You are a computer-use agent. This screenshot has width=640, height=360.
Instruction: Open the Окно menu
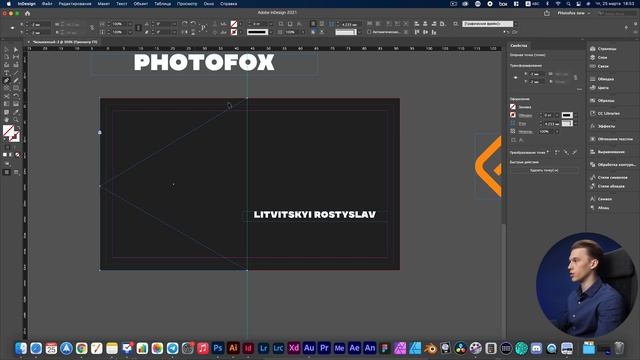coord(209,4)
